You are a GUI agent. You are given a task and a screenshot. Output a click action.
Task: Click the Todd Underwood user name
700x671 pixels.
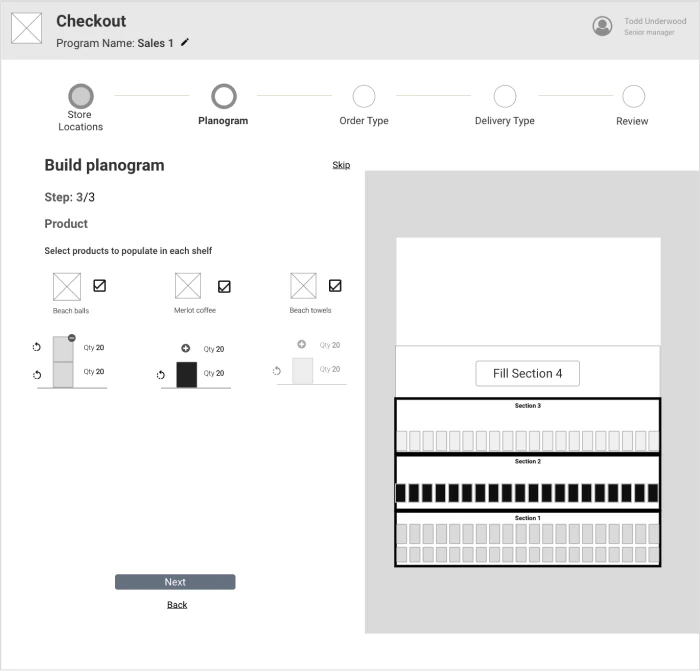[x=655, y=21]
